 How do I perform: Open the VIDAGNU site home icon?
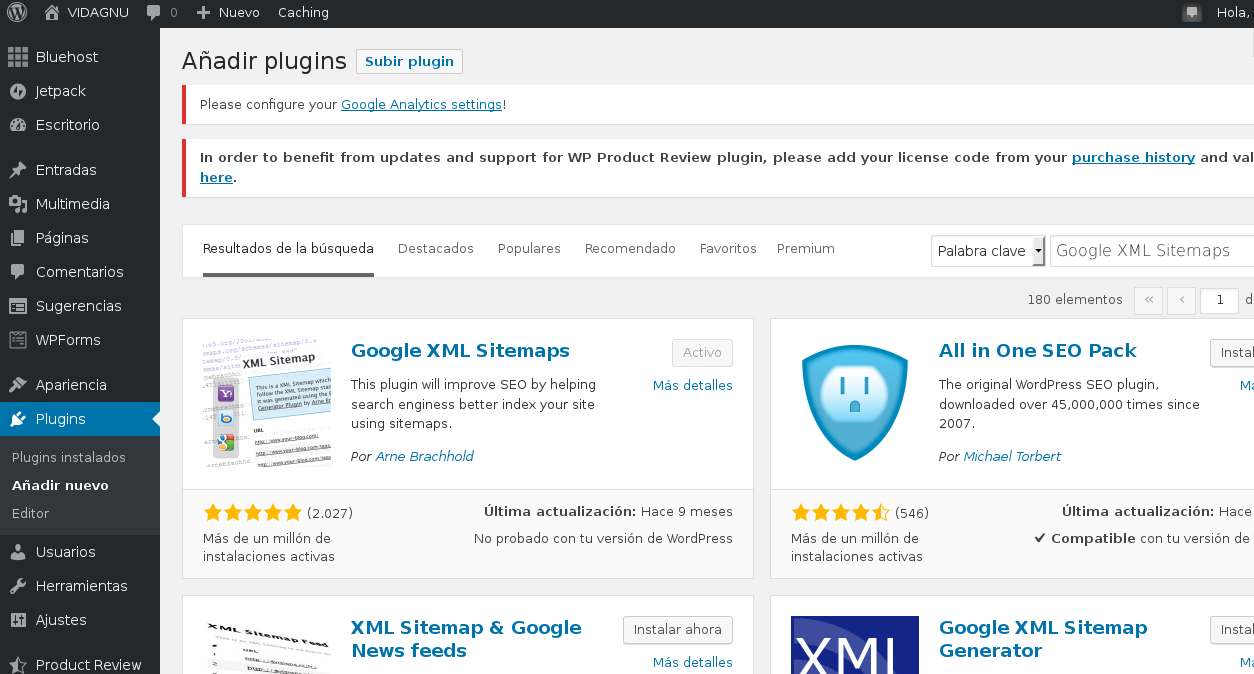pyautogui.click(x=53, y=13)
